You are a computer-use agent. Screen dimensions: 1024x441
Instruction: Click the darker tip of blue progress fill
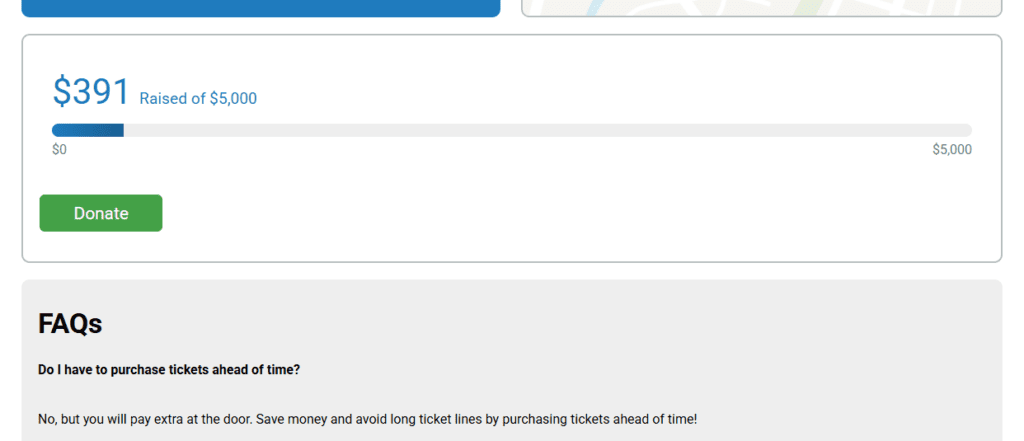tap(118, 131)
